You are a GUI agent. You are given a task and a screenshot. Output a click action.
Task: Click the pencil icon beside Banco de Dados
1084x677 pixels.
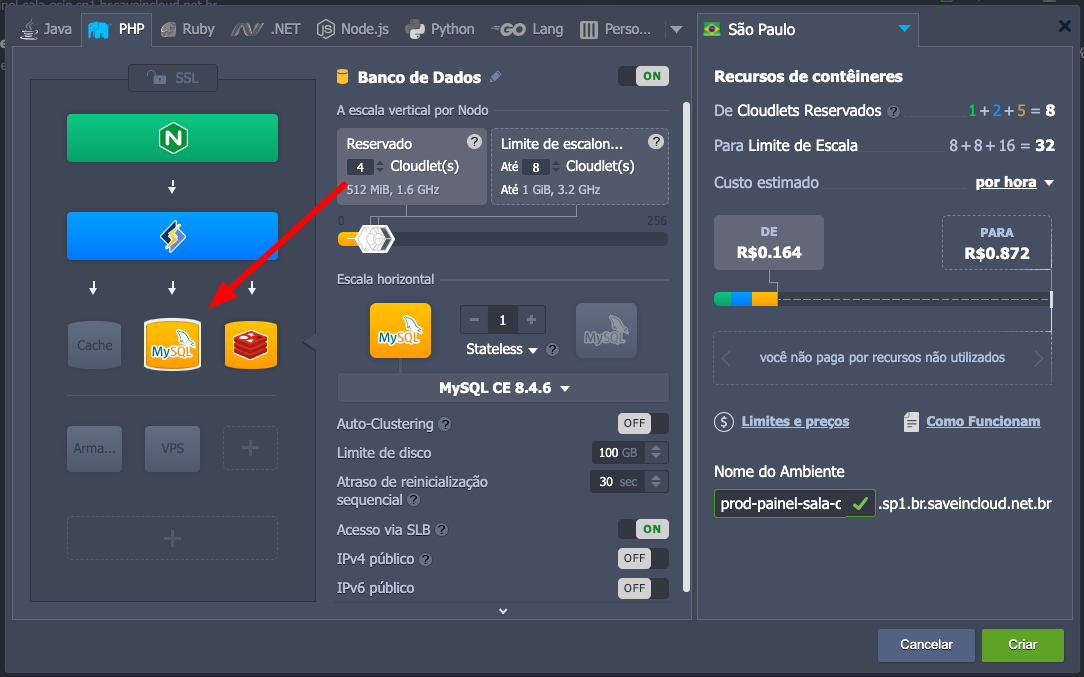(496, 77)
